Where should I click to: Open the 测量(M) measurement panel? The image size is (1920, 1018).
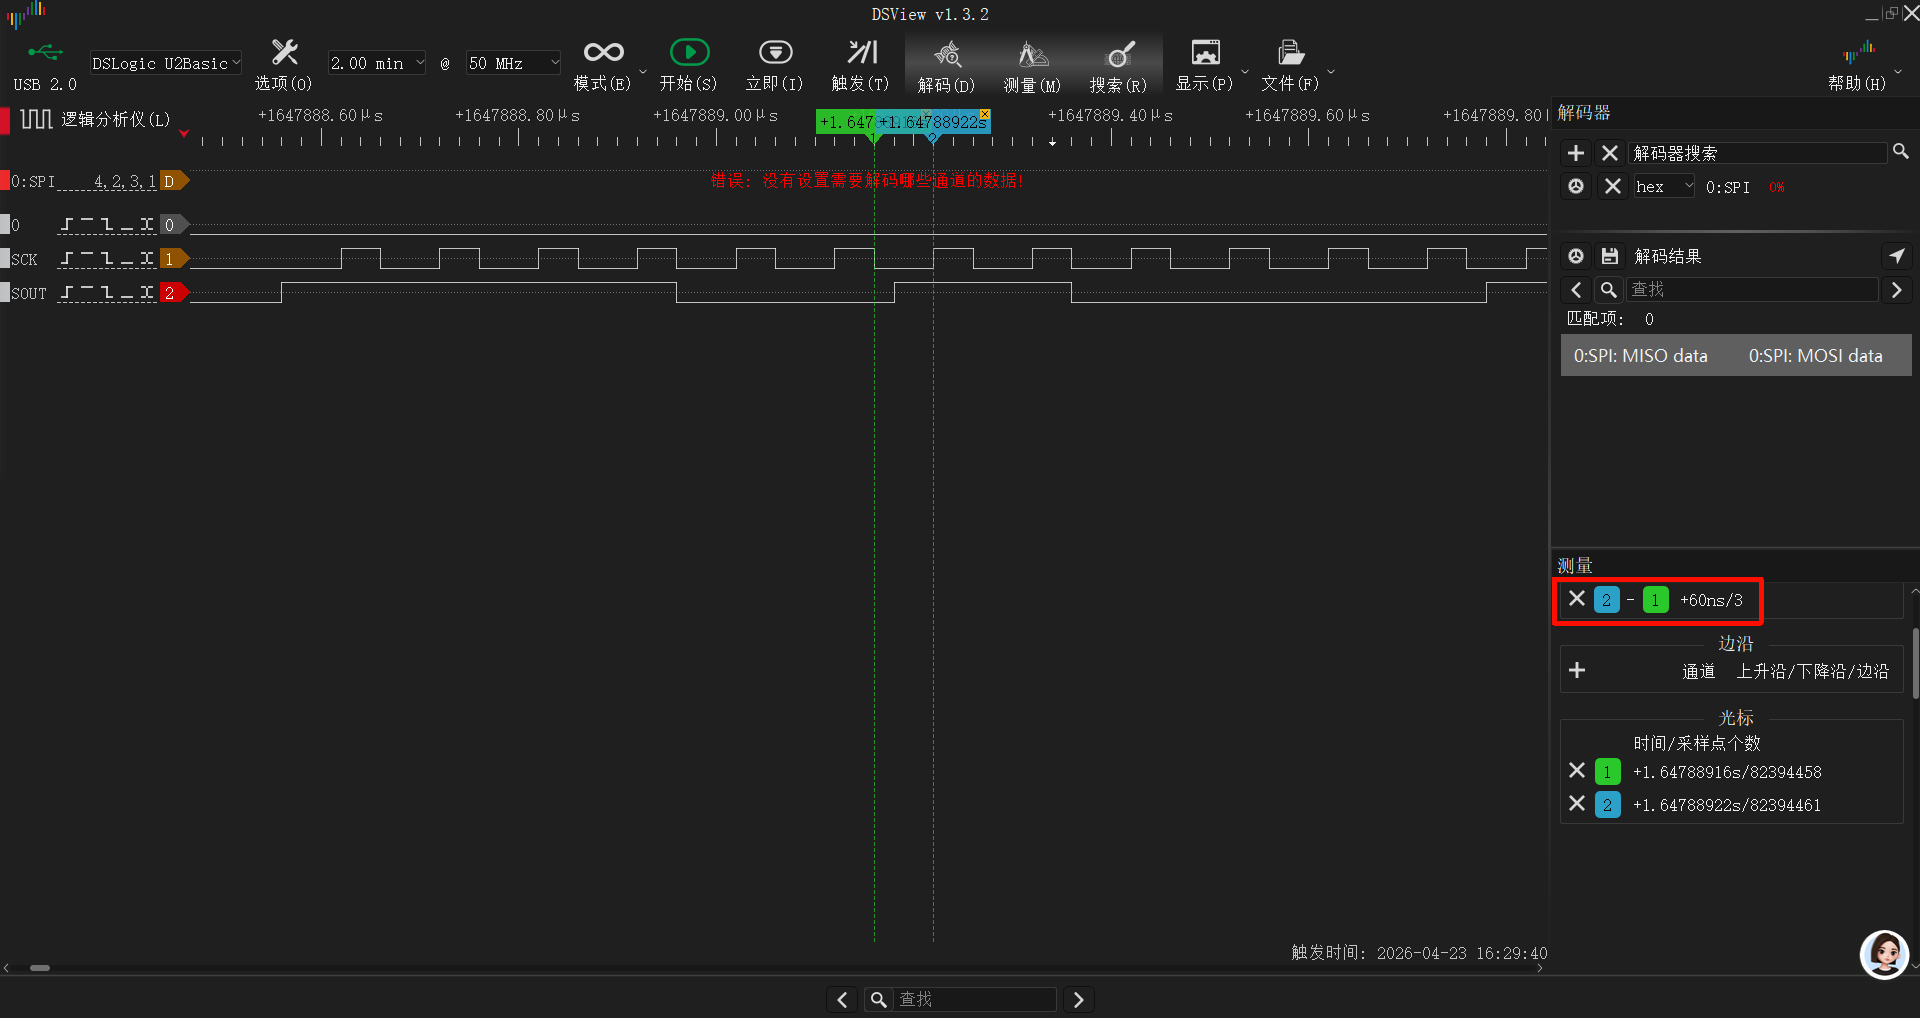pos(1032,63)
